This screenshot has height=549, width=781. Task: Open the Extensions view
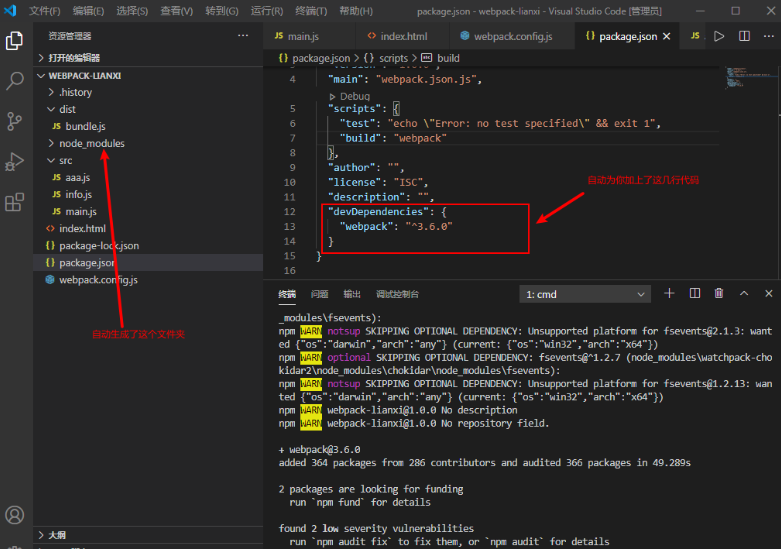pyautogui.click(x=14, y=202)
